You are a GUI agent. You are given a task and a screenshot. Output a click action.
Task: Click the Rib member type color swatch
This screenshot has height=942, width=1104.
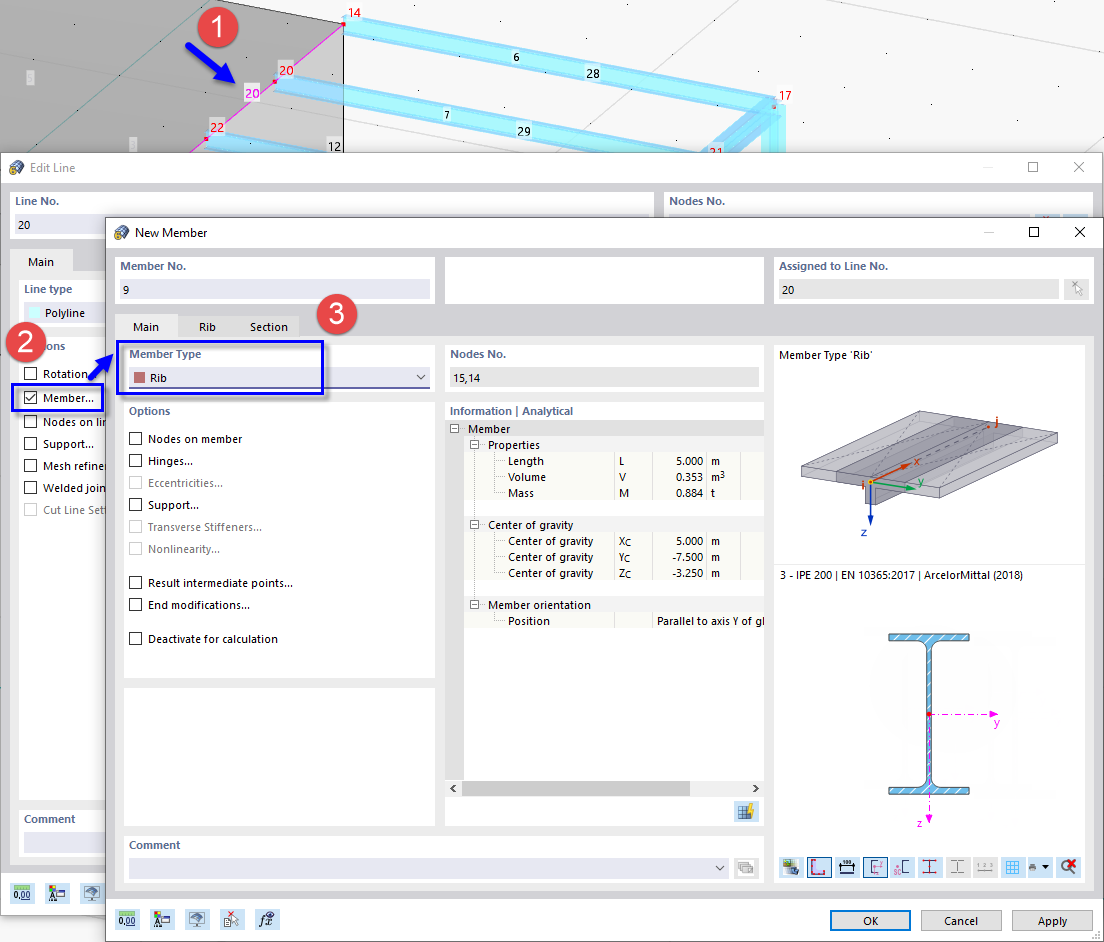pyautogui.click(x=139, y=377)
